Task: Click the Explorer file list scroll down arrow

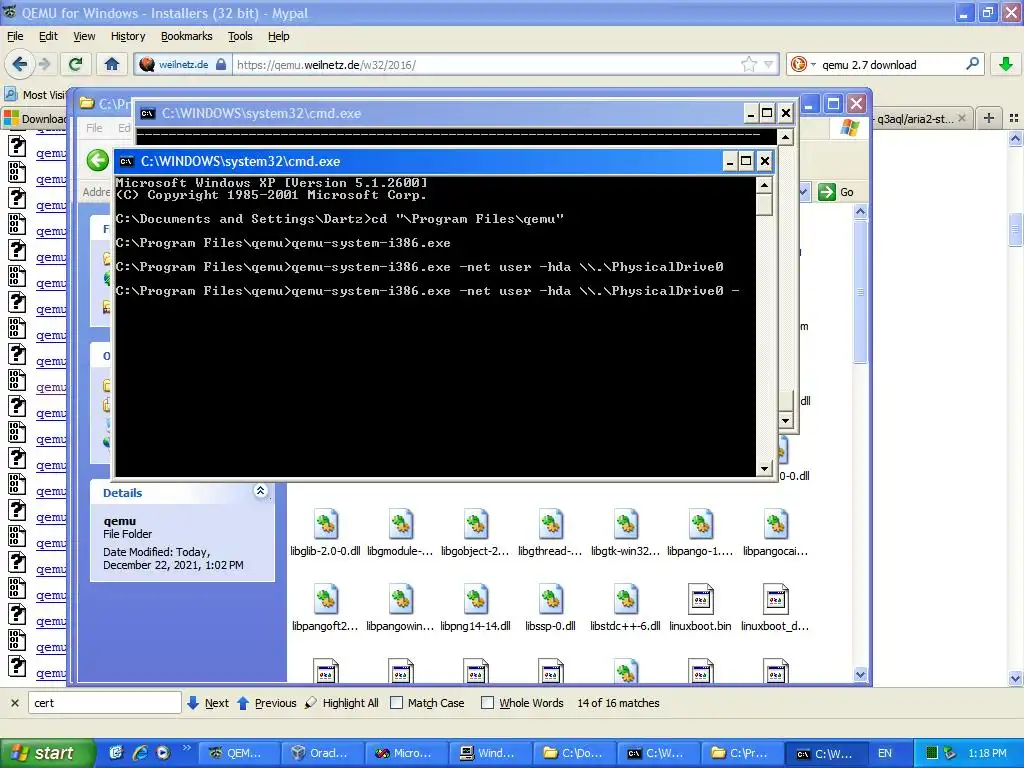Action: point(860,675)
